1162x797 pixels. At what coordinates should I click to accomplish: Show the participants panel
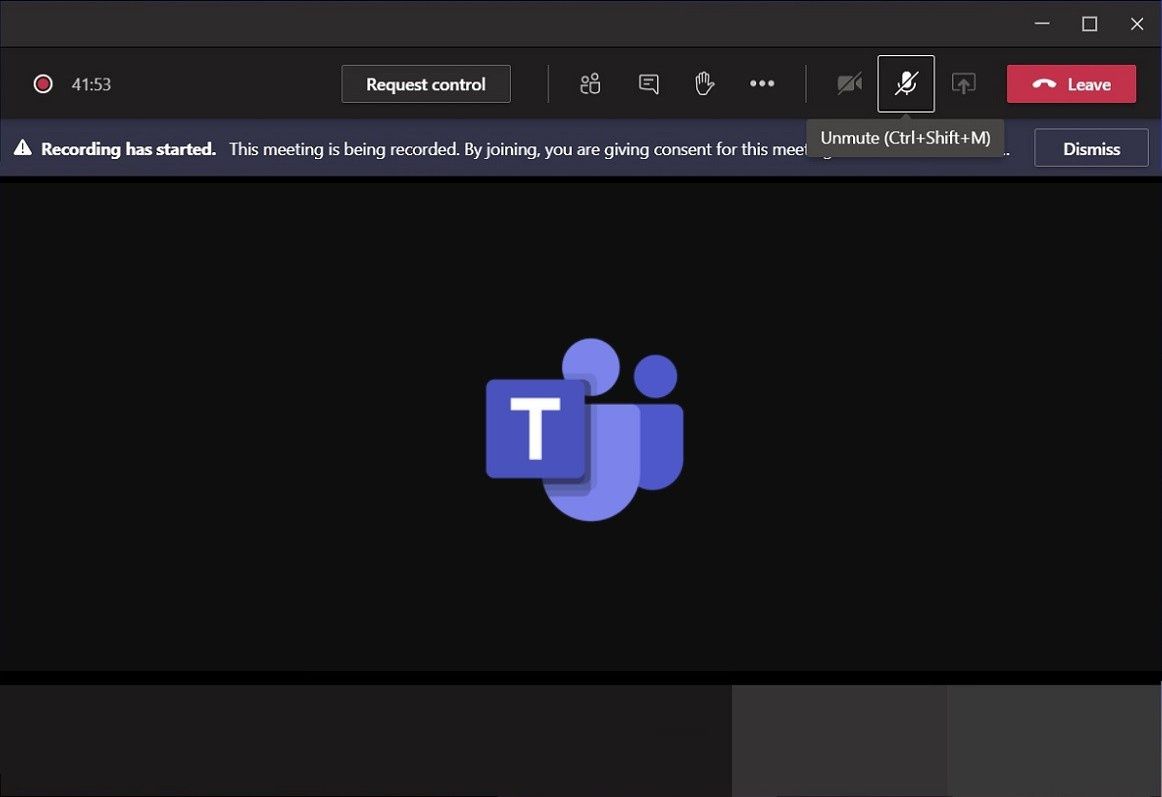pos(590,84)
